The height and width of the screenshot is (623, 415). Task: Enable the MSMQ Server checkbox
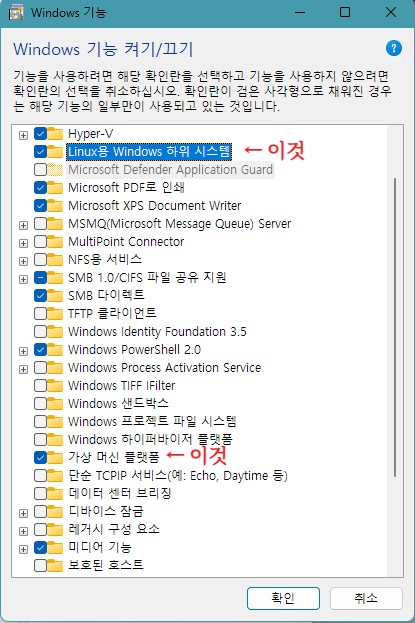click(x=41, y=224)
